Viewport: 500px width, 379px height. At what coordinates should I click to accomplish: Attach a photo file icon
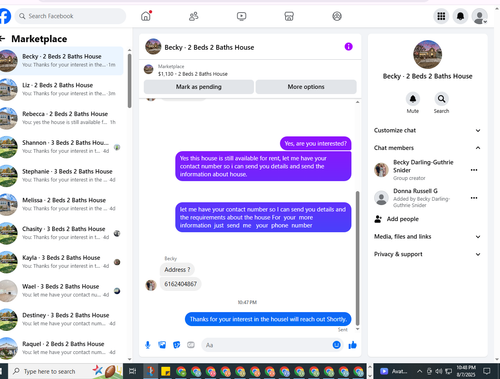click(162, 345)
